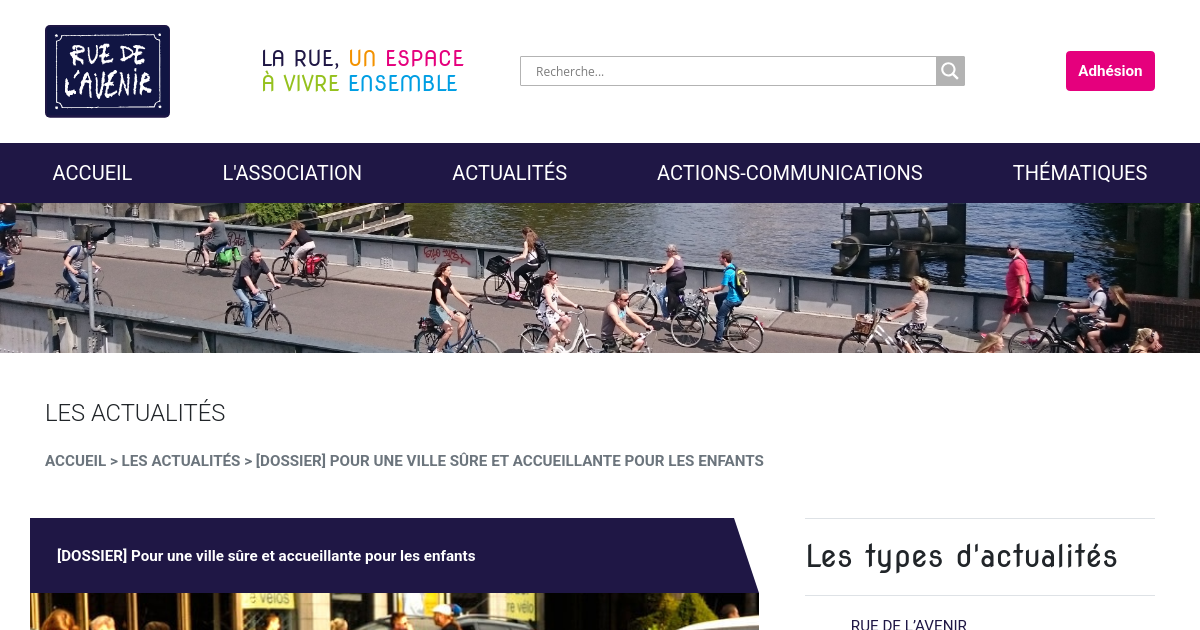The width and height of the screenshot is (1200, 630).
Task: Click the search field labelled Recherche
Action: click(x=728, y=71)
